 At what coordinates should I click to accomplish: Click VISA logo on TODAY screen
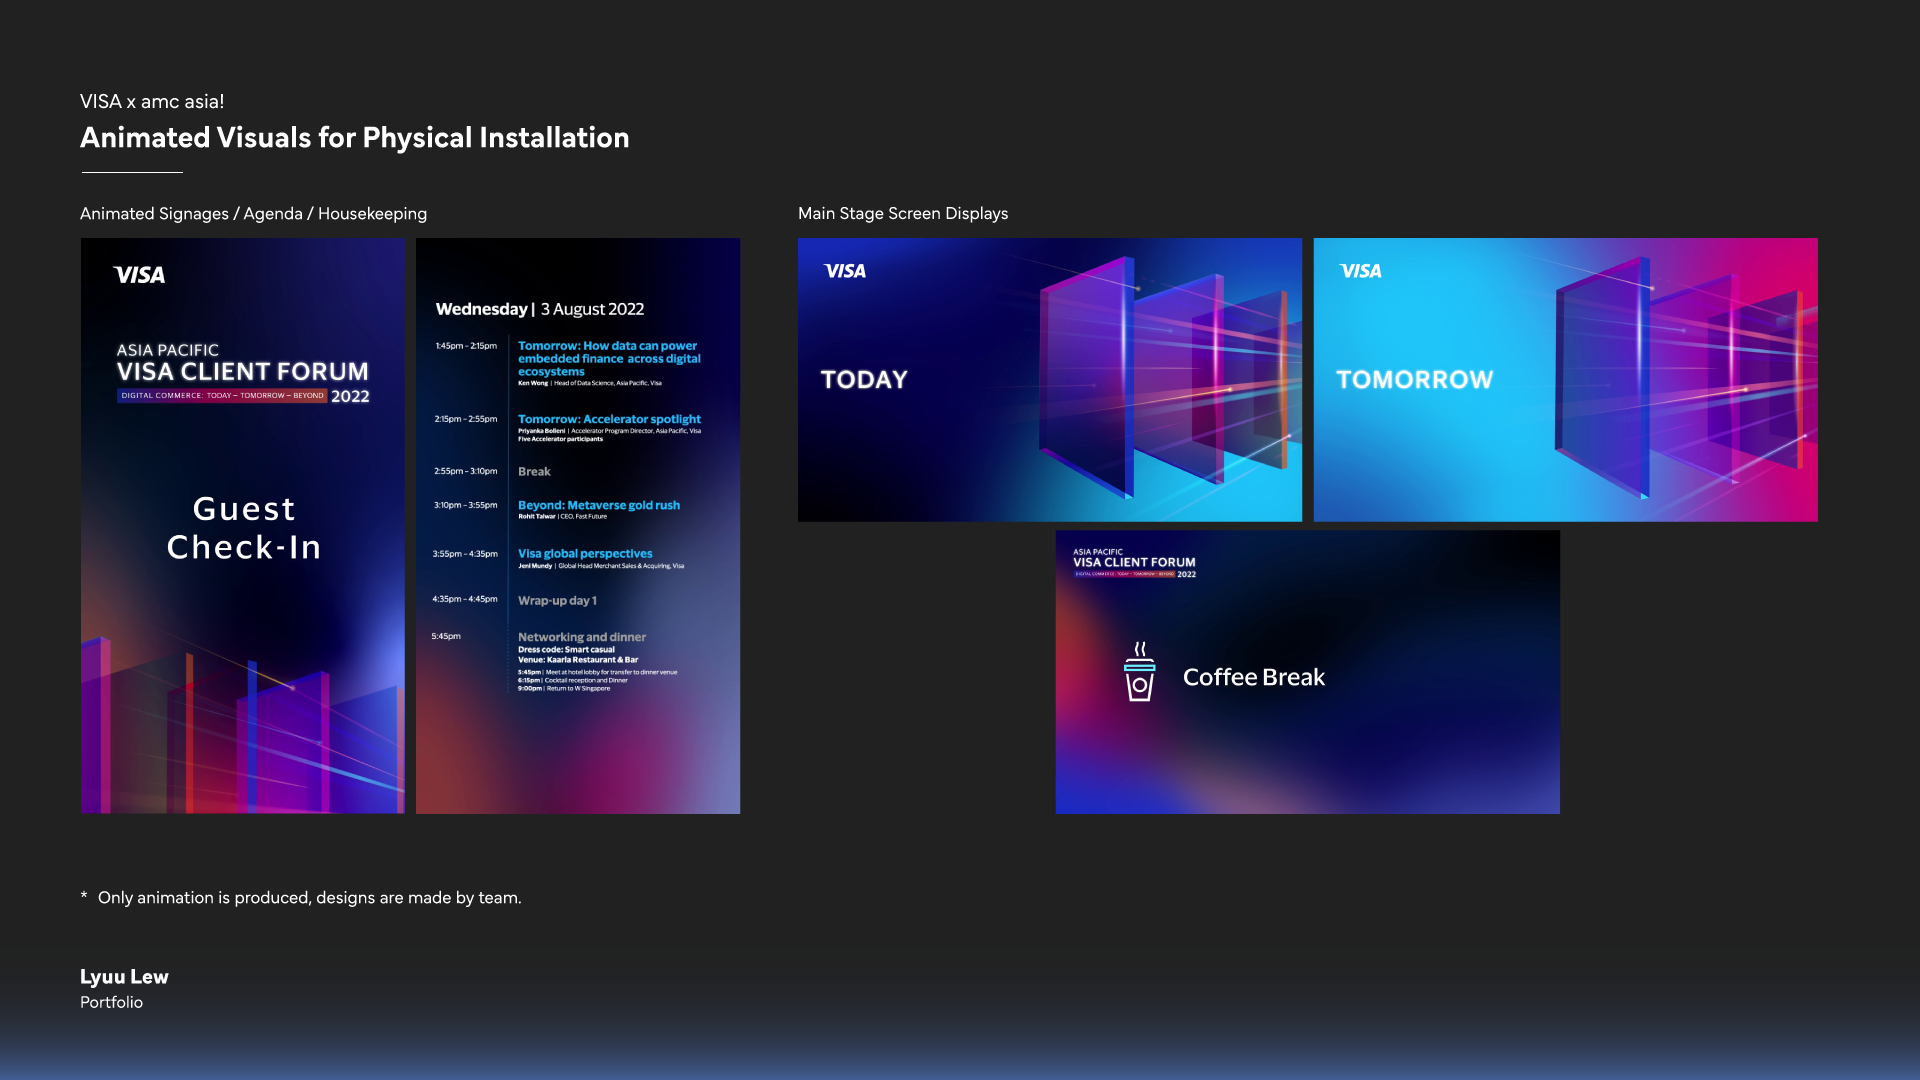pos(845,271)
